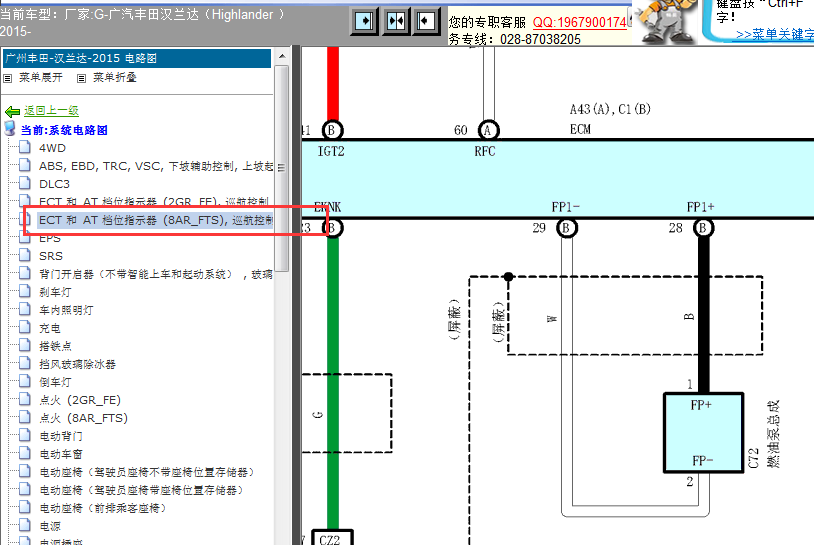814x545 pixels.
Task: Select 电动座椅（驾驶员座椅不带座椅位置存储器）
Action: coord(147,472)
